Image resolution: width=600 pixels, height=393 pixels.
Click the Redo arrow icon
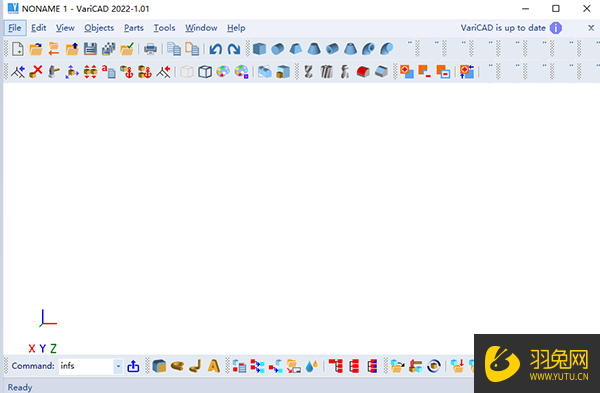[234, 49]
